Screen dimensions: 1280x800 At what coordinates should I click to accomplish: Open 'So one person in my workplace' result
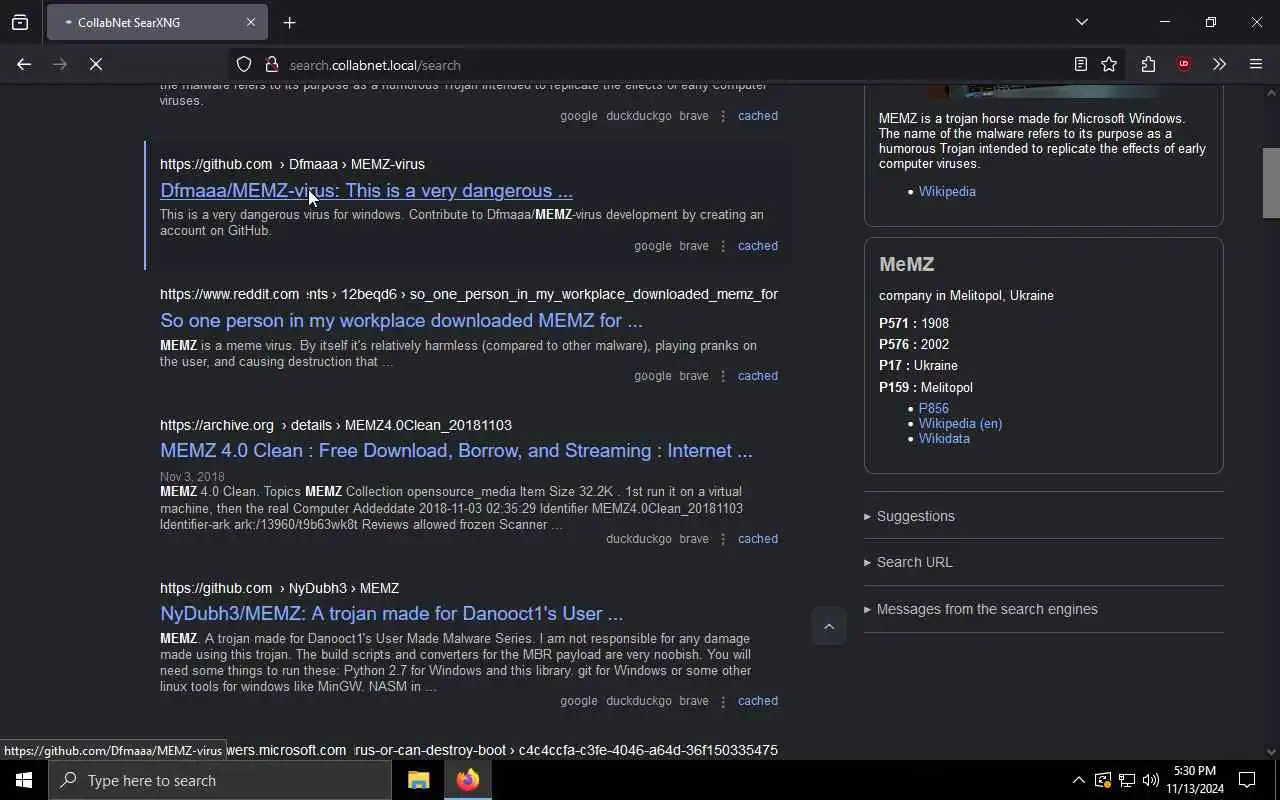[x=401, y=321]
